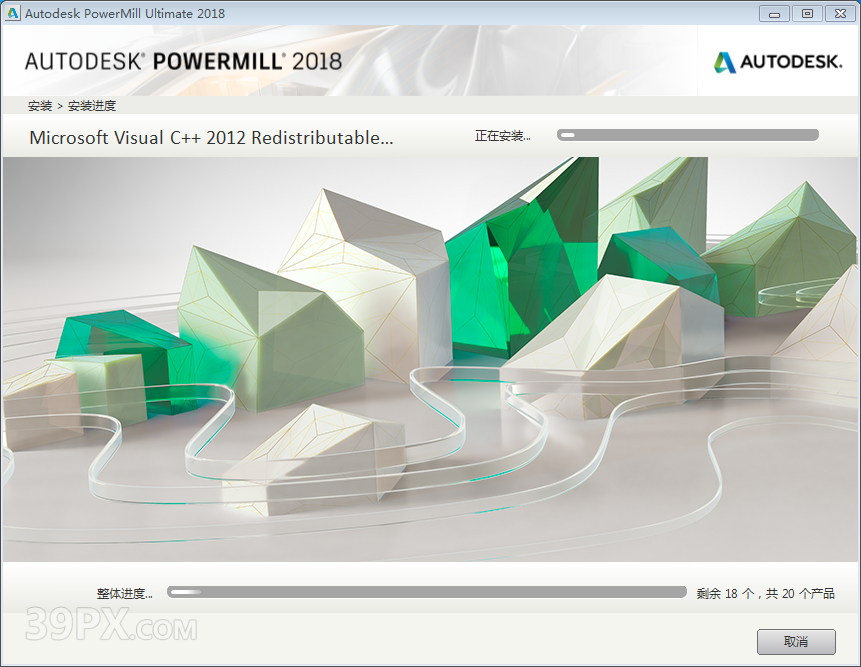Click the Microsoft Visual C++ component progress bar
The image size is (861, 667).
pyautogui.click(x=687, y=135)
